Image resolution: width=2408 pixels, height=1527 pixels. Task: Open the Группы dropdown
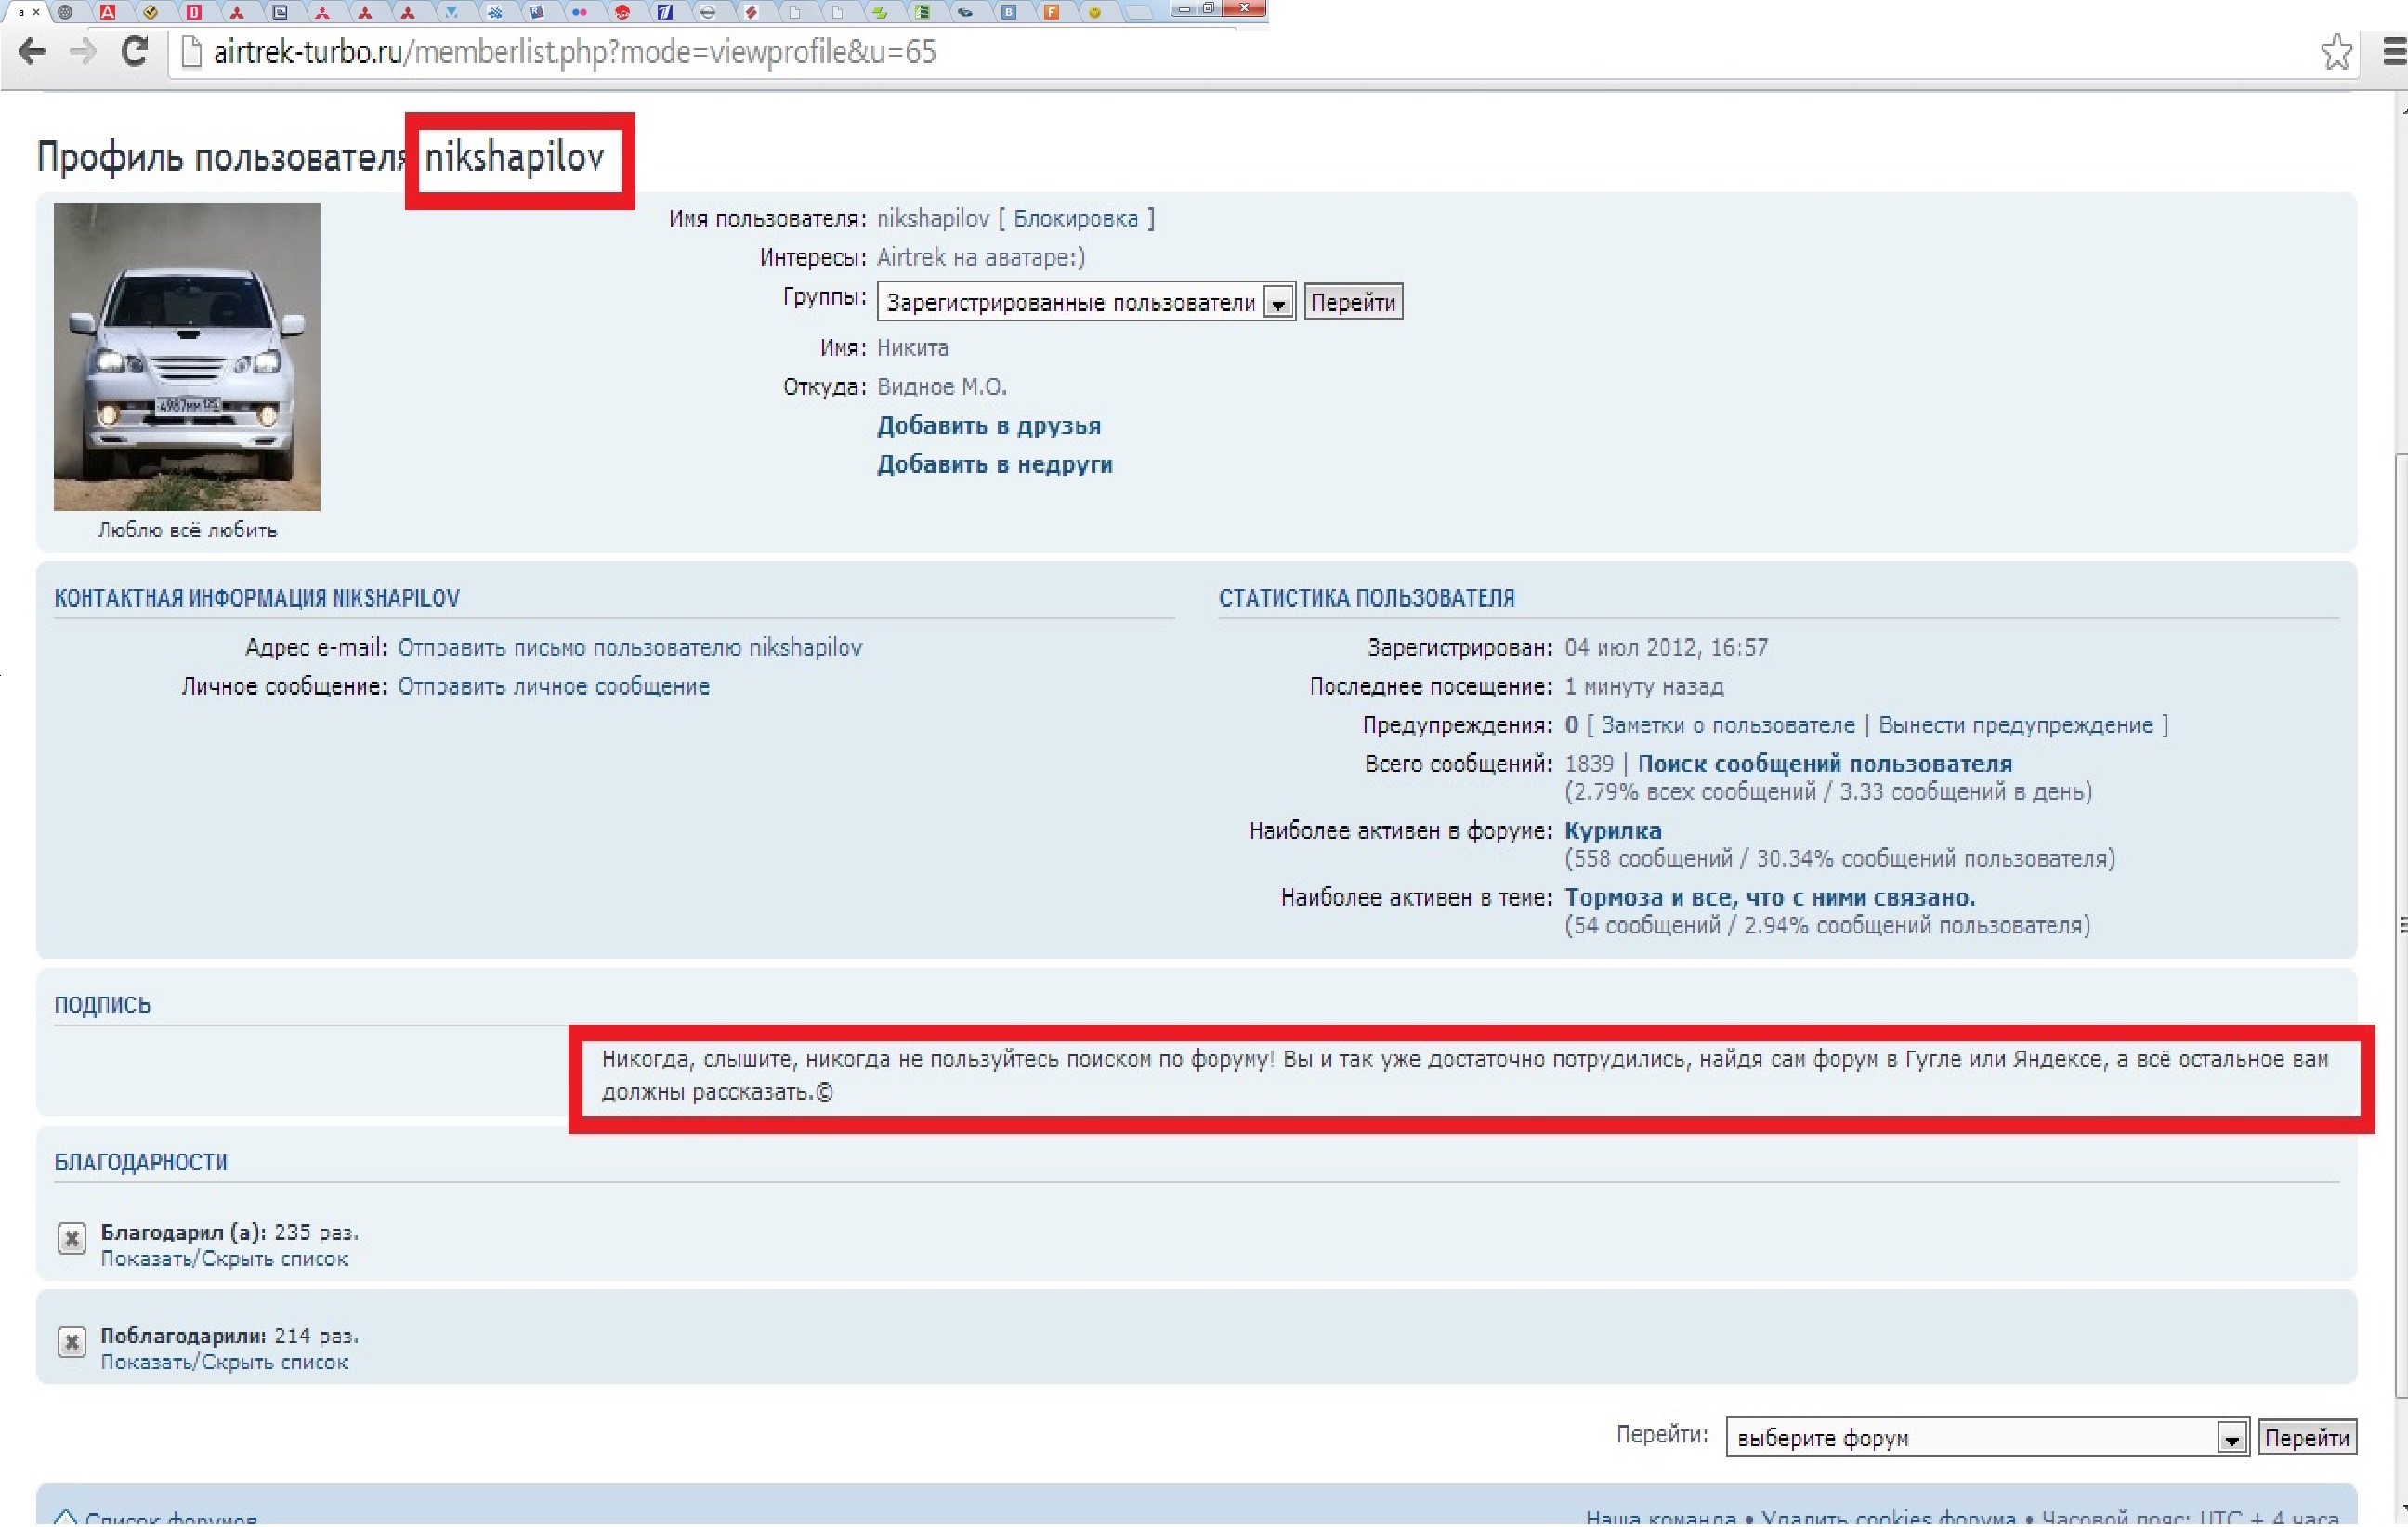tap(1278, 303)
